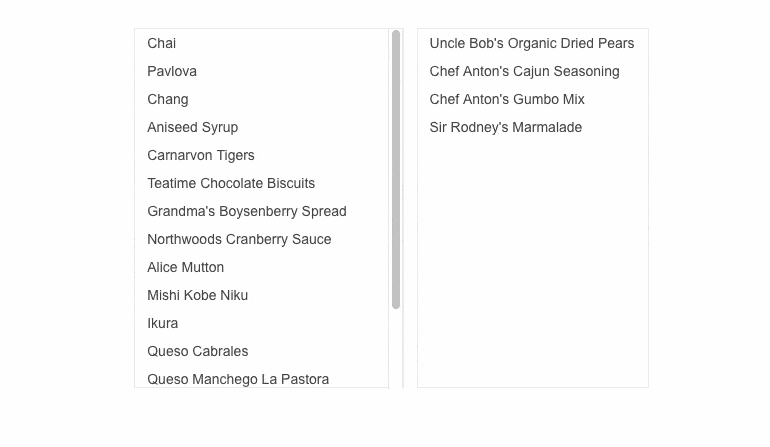Select Chef Anton's Gumbo Mix
The height and width of the screenshot is (447, 770).
(507, 99)
